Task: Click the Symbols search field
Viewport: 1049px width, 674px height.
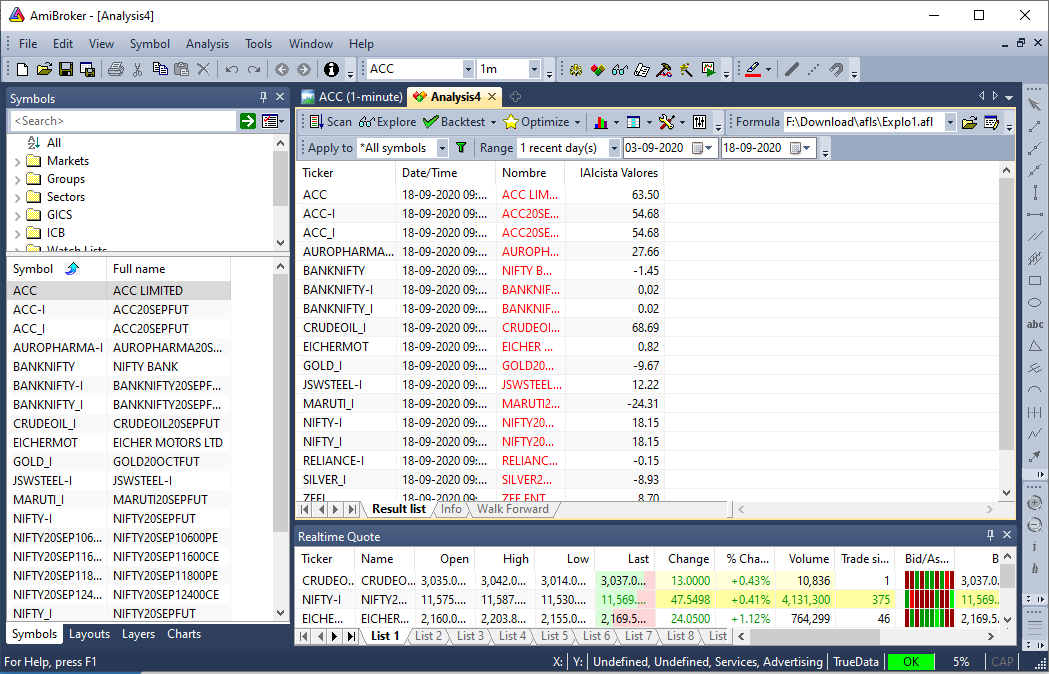Action: click(124, 121)
